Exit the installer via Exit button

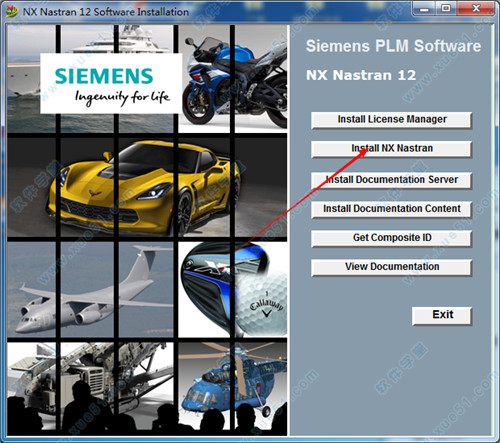pyautogui.click(x=442, y=316)
